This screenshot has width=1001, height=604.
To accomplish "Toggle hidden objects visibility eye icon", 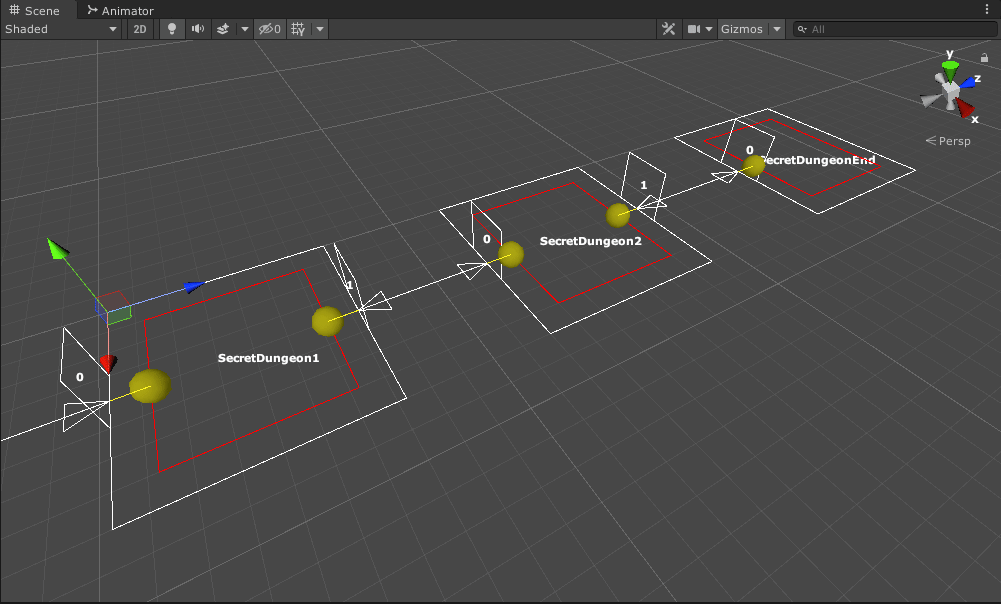I will (269, 29).
